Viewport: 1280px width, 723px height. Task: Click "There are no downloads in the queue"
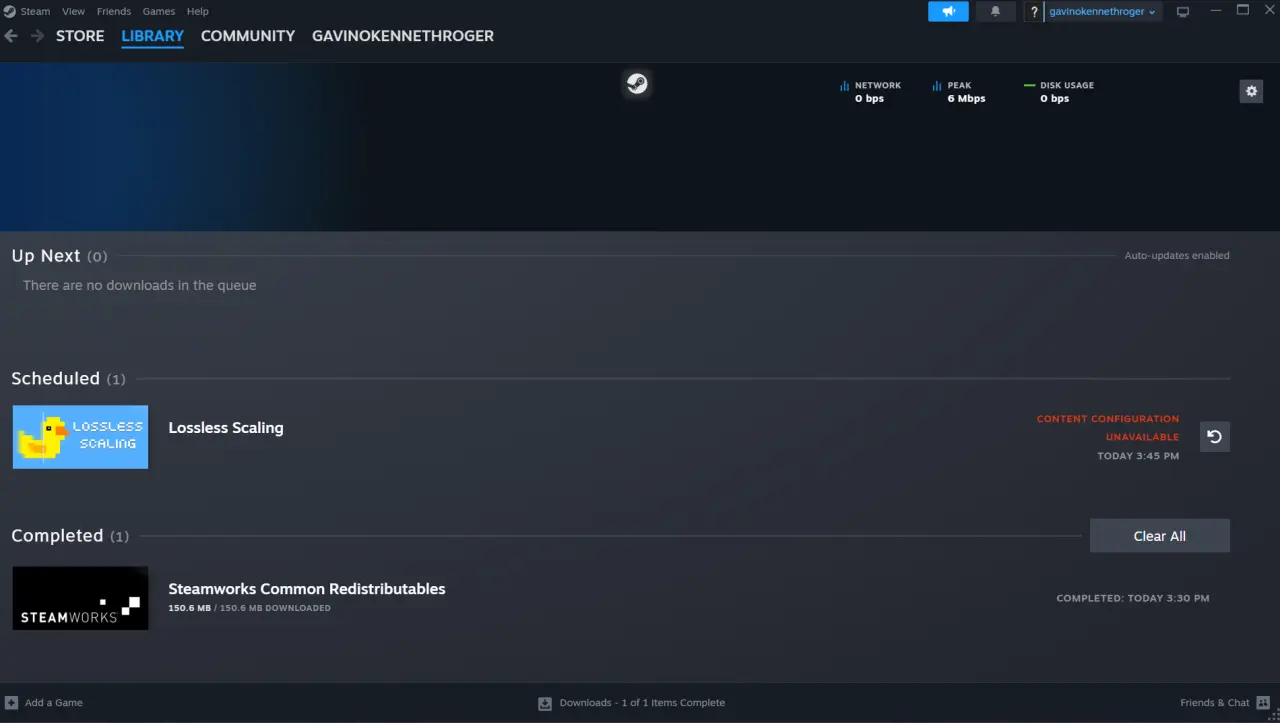coord(140,286)
